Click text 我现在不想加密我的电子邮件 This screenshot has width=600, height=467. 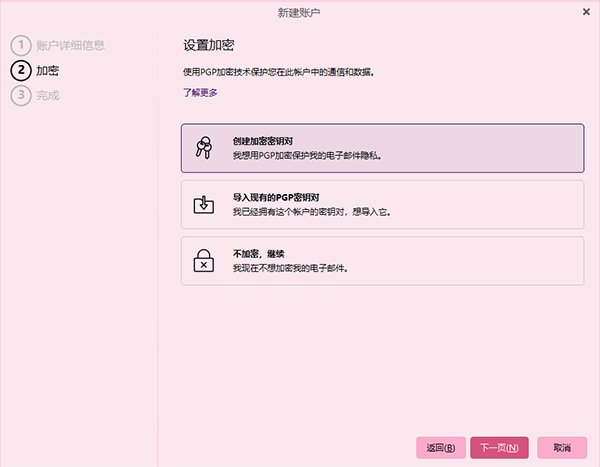pyautogui.click(x=290, y=268)
